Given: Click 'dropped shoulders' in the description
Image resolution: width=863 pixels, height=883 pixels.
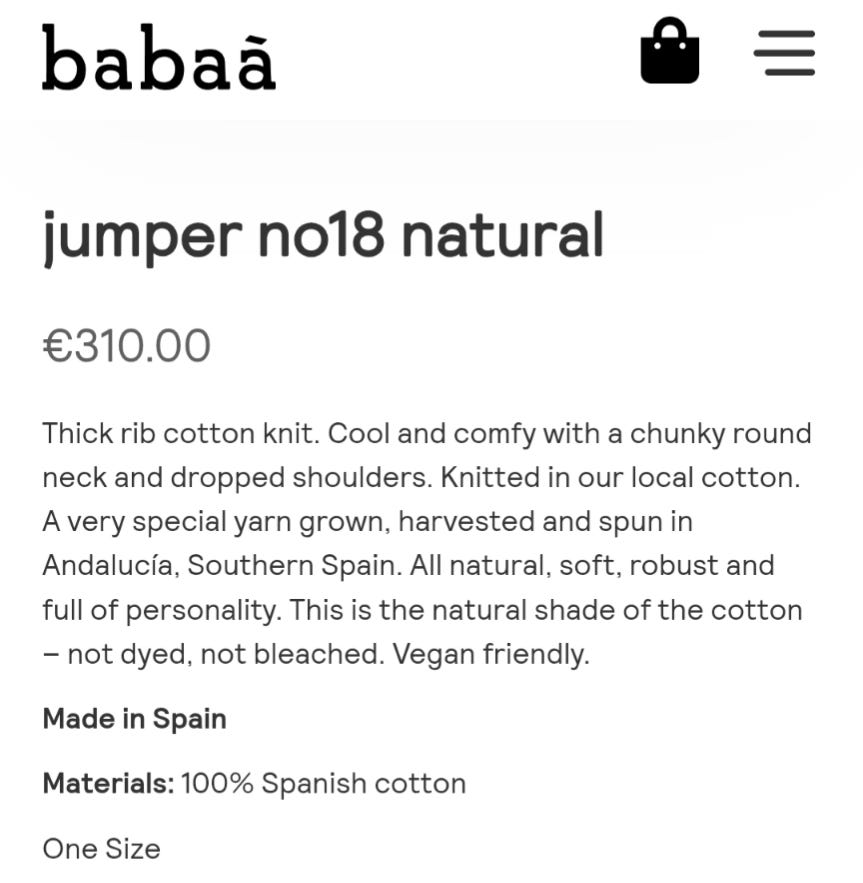Looking at the screenshot, I should pos(301,478).
